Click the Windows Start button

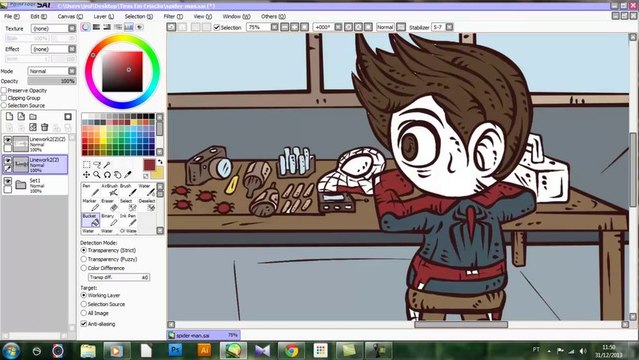point(11,351)
